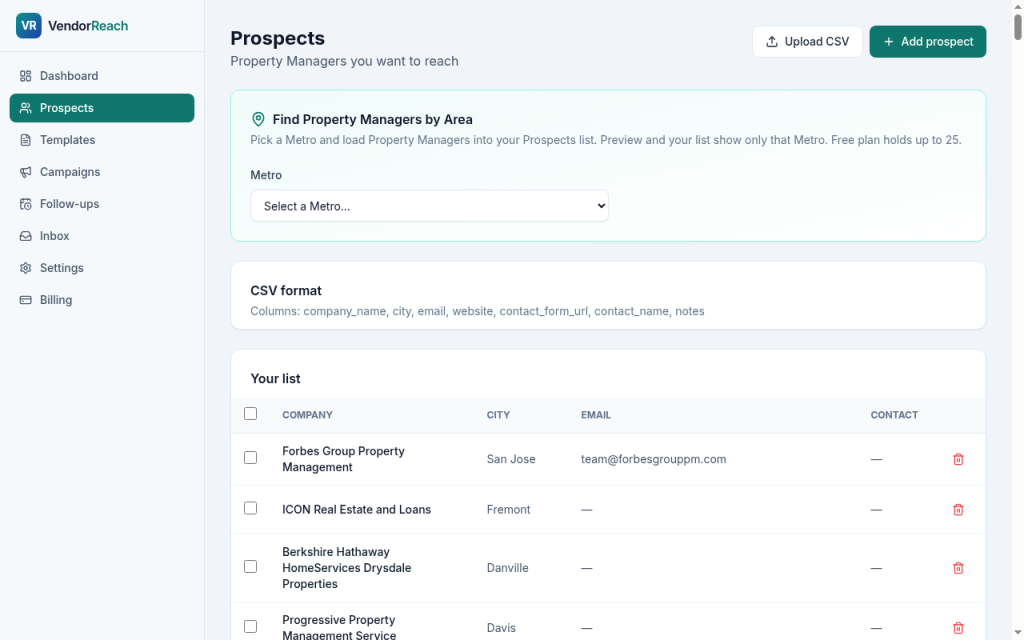Click the Find Property Managers by Area heading
The width and height of the screenshot is (1024, 640).
[372, 120]
